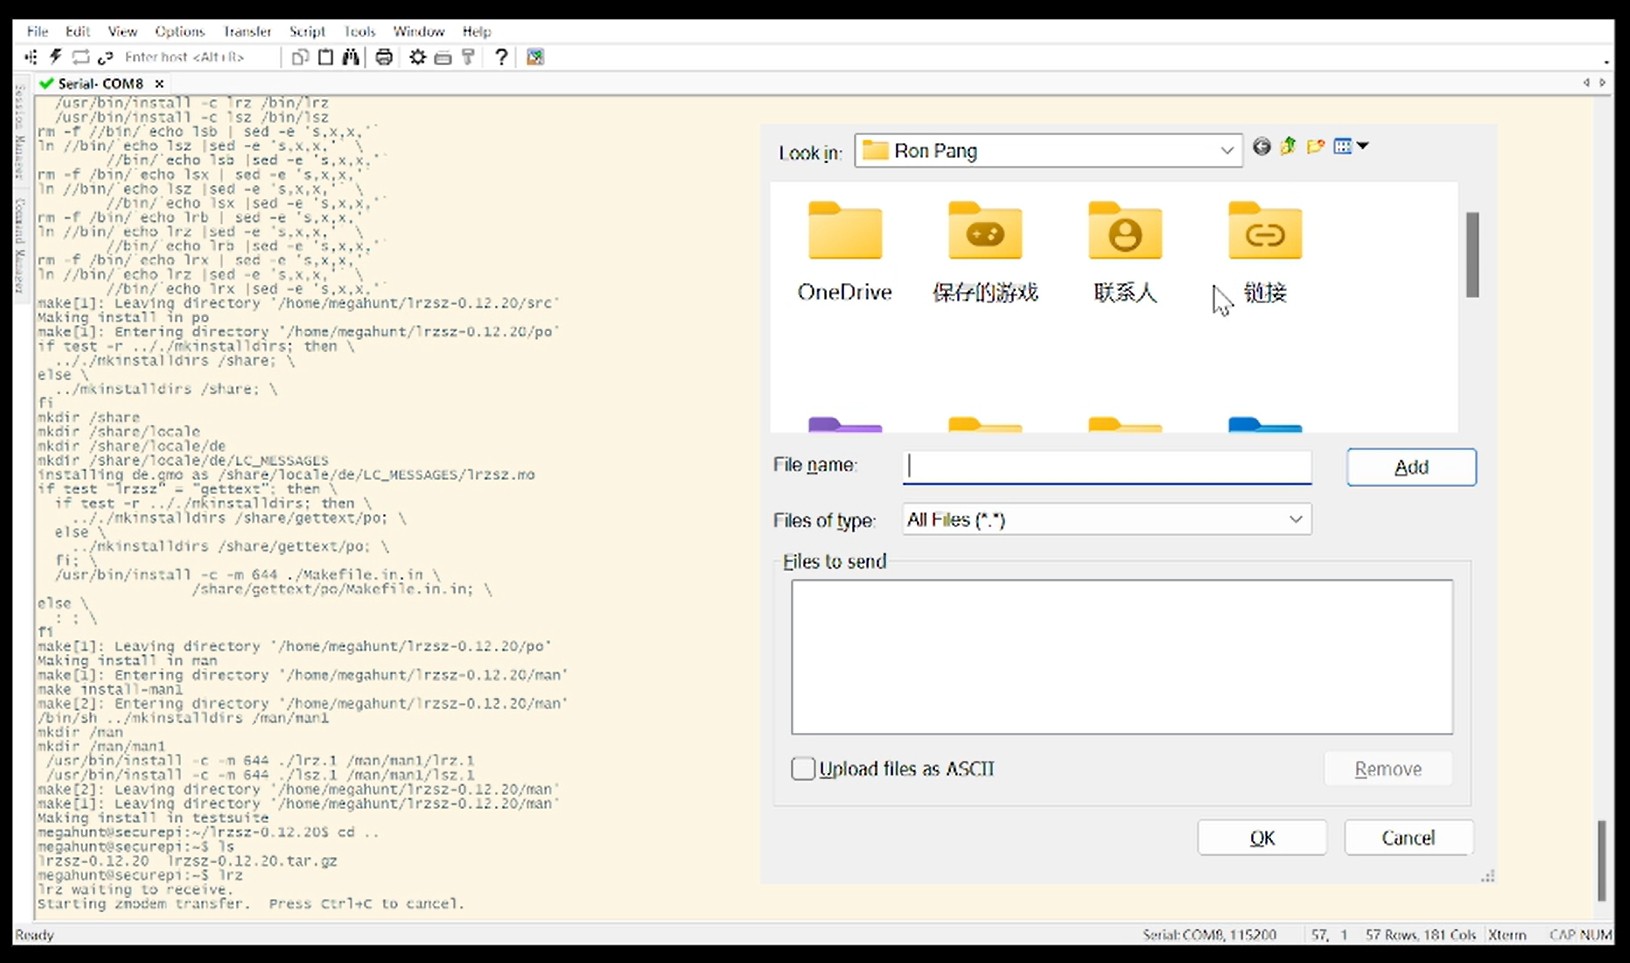Click the Print icon in the toolbar
Image resolution: width=1630 pixels, height=963 pixels.
pos(384,57)
